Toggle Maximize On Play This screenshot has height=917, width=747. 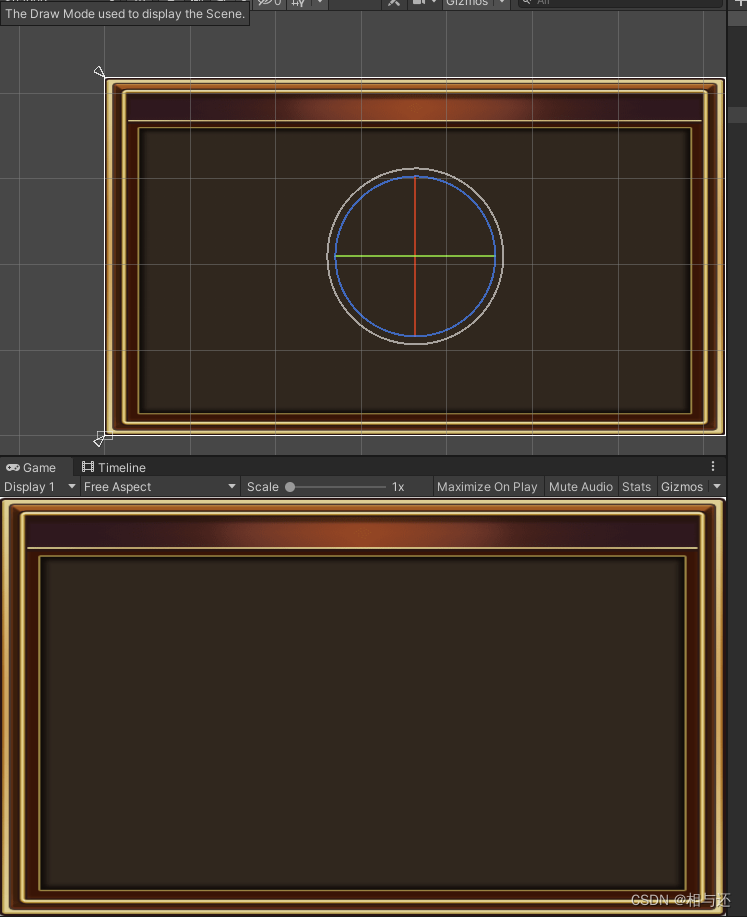[x=487, y=487]
